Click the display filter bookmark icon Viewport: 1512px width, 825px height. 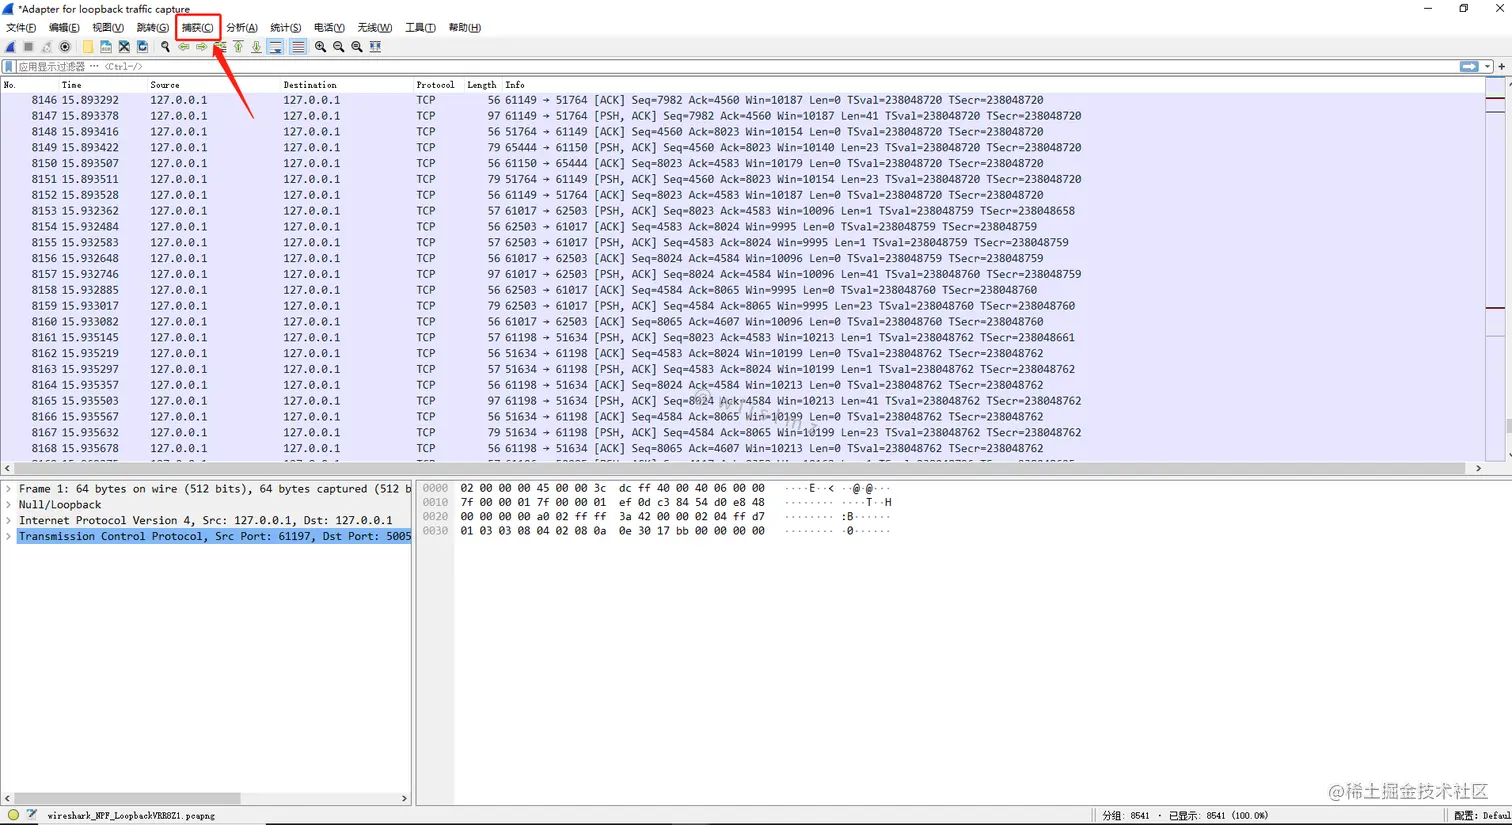[x=9, y=67]
